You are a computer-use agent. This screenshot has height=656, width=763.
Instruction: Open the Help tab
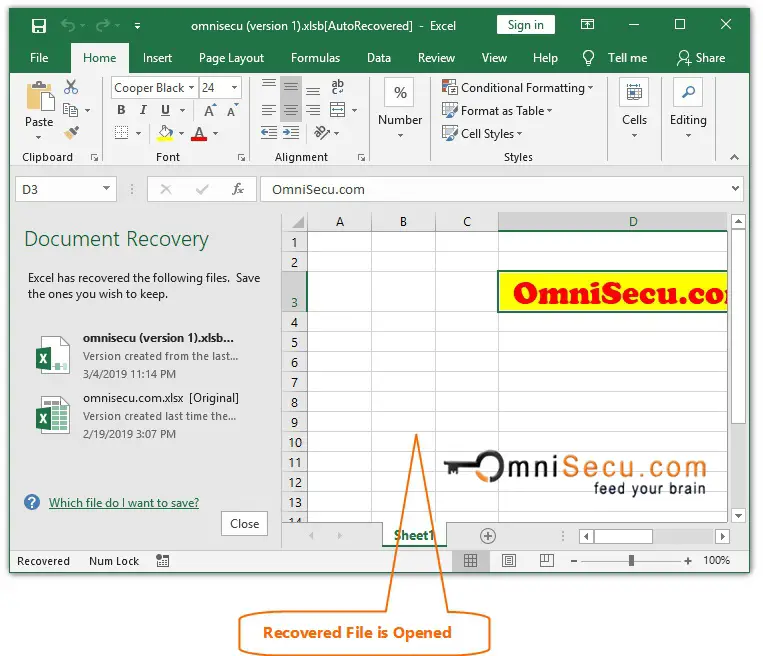545,58
